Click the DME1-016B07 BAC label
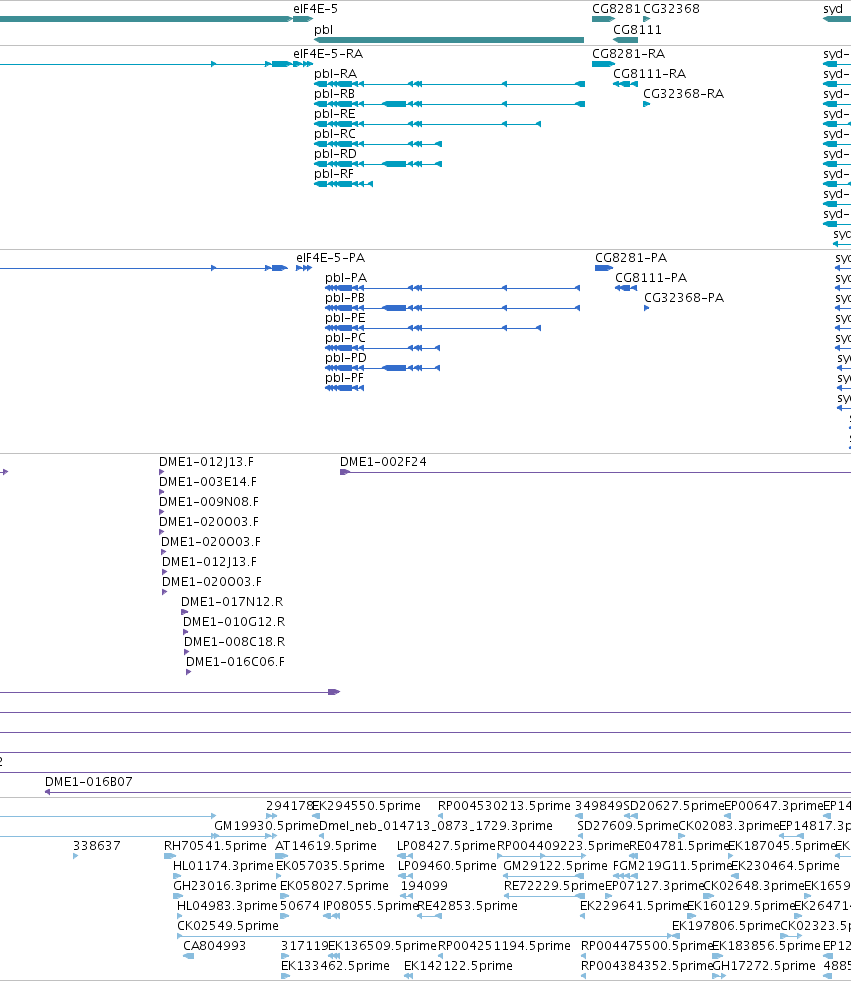Image resolution: width=851 pixels, height=981 pixels. click(x=89, y=782)
